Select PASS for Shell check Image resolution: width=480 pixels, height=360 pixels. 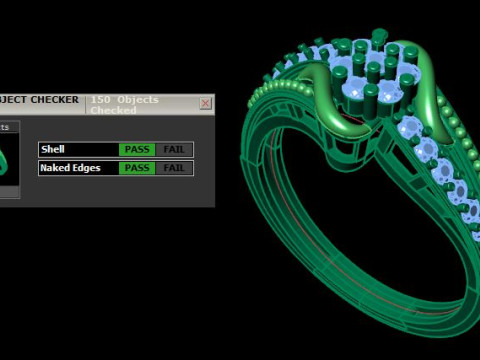click(137, 150)
